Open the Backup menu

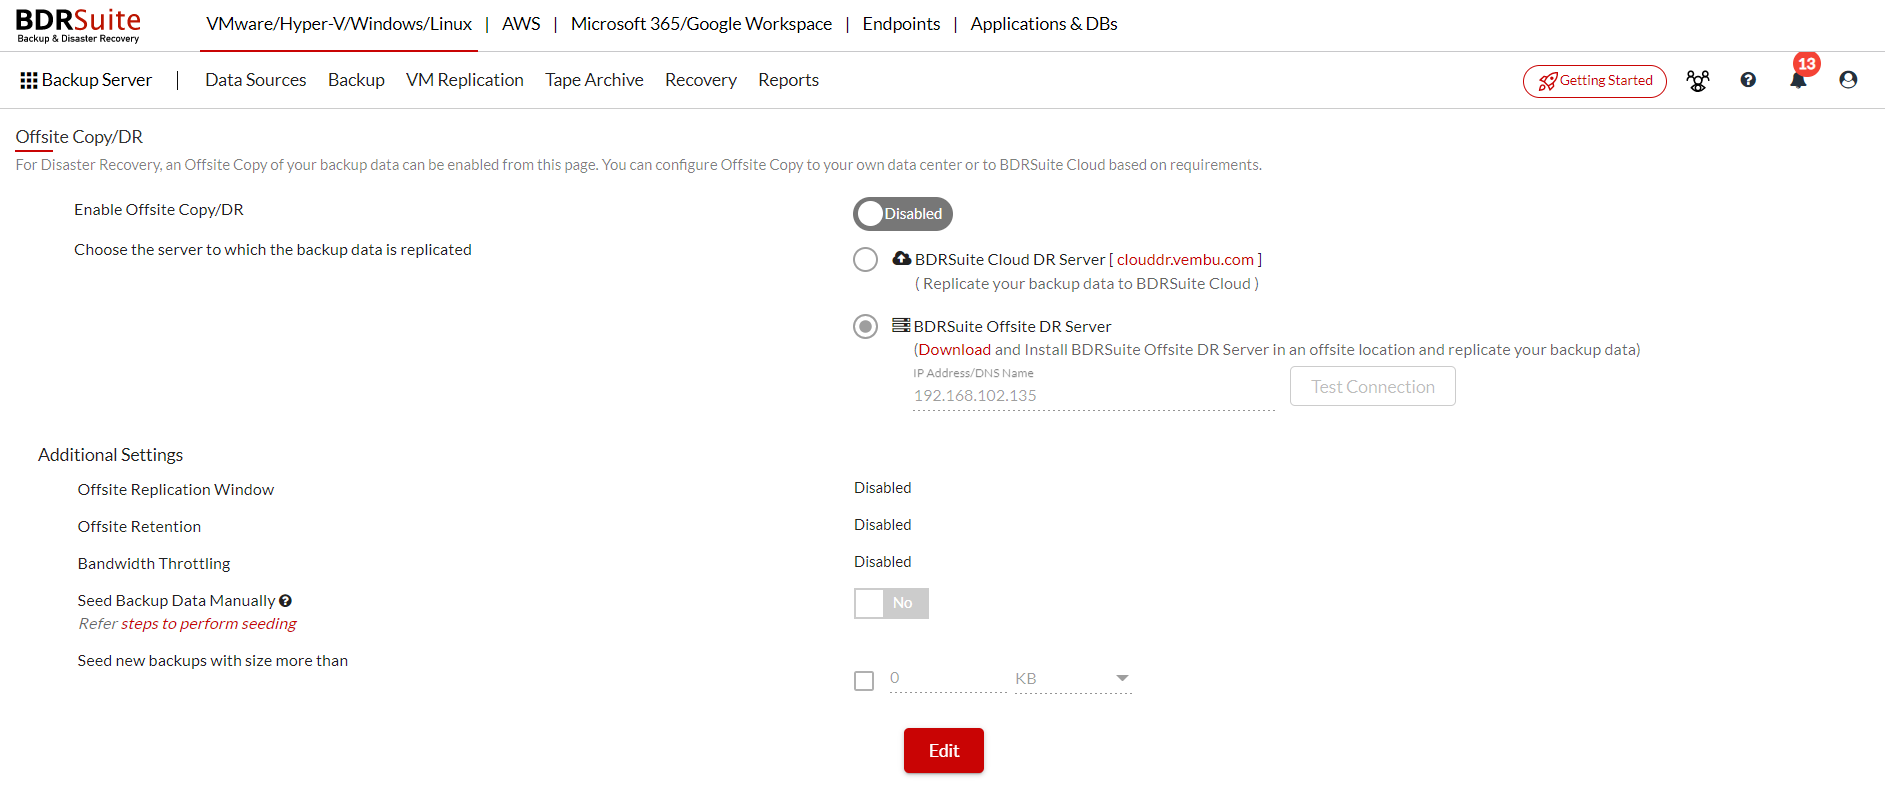356,80
